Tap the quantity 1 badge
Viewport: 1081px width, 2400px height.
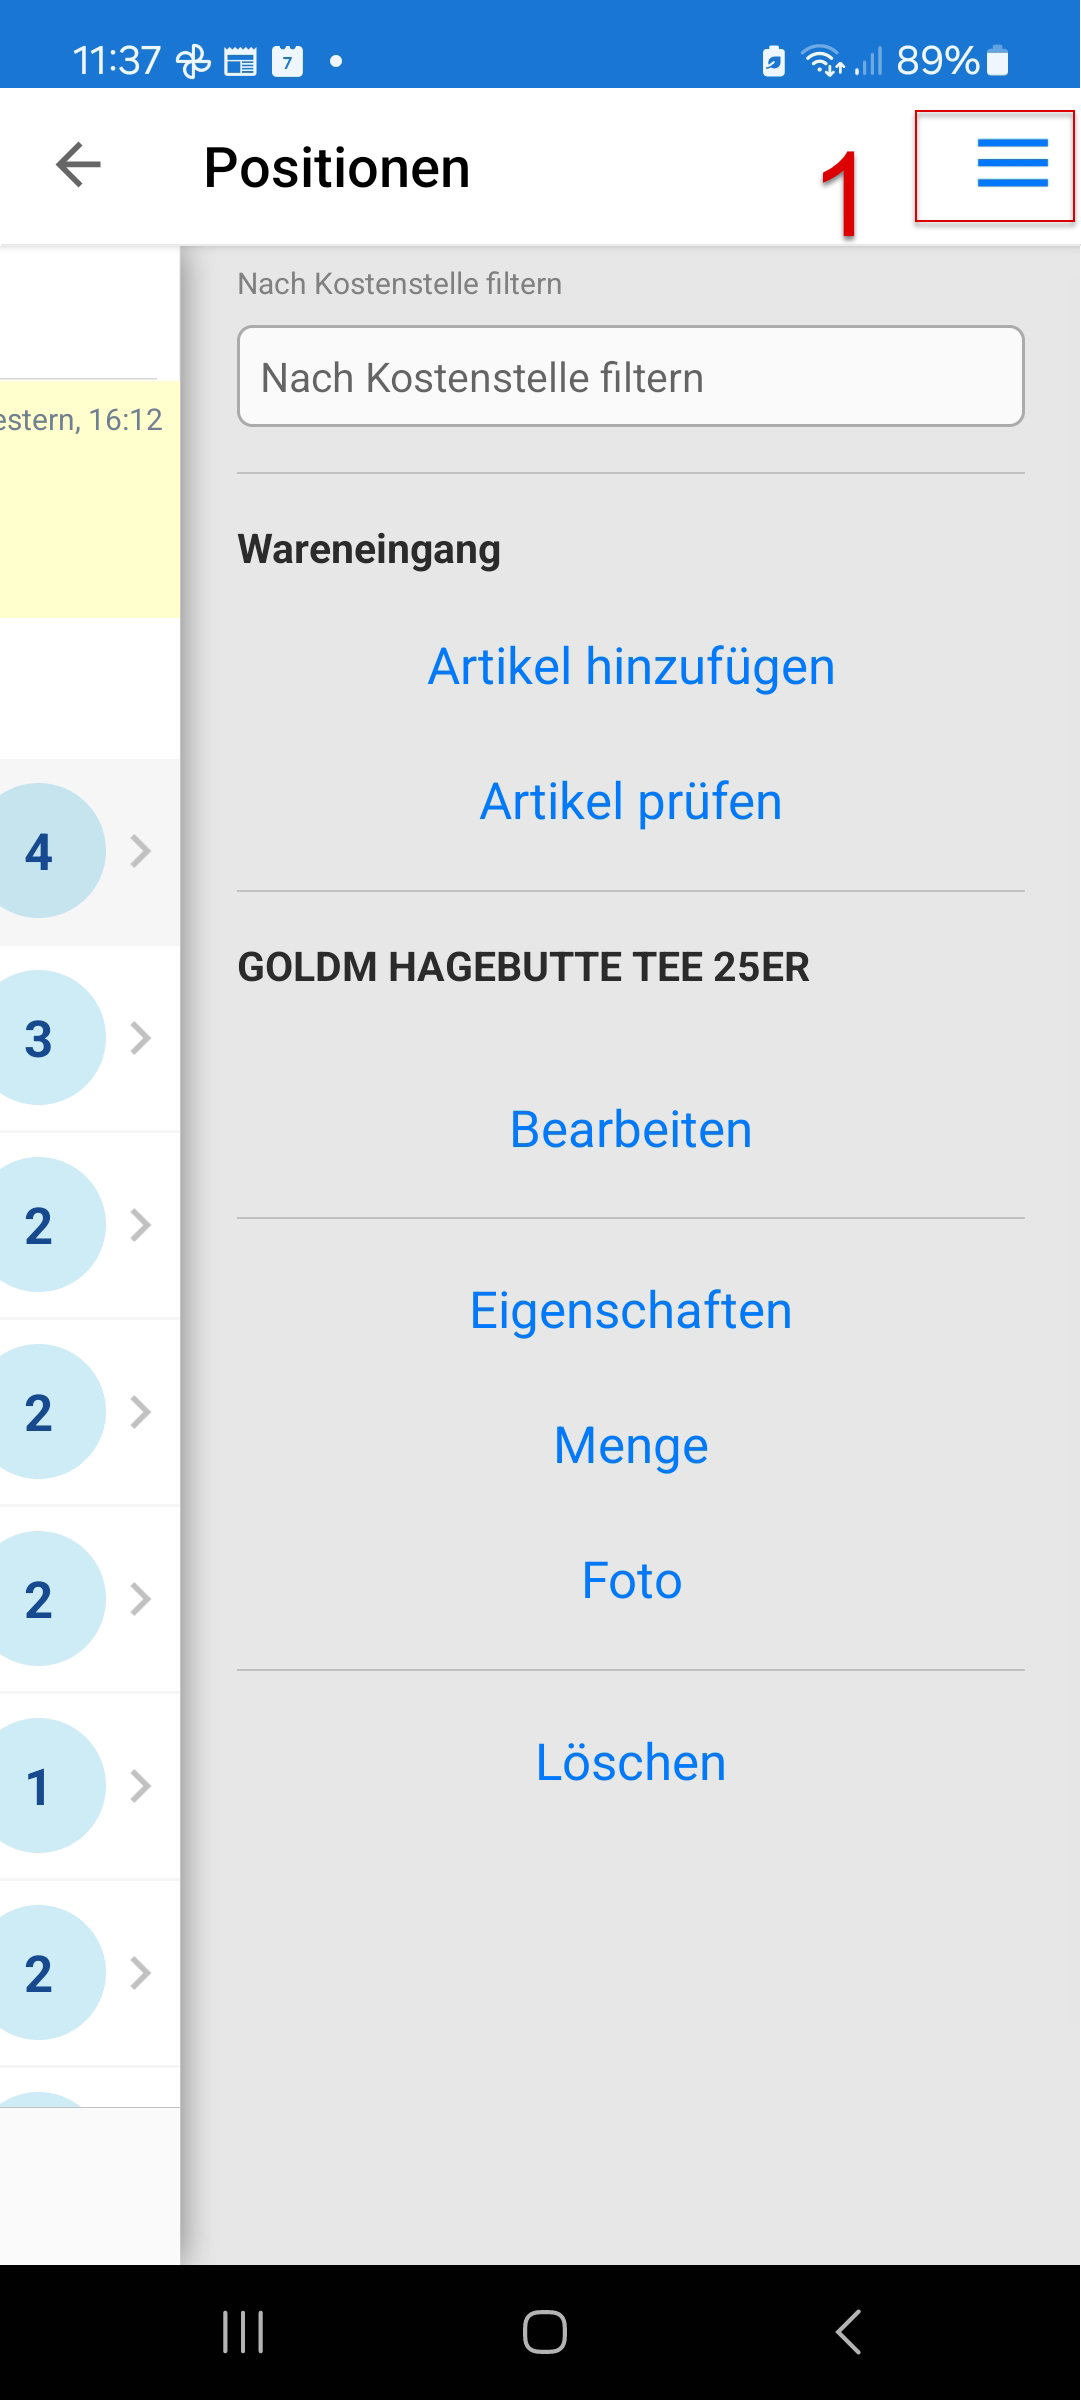40,1786
